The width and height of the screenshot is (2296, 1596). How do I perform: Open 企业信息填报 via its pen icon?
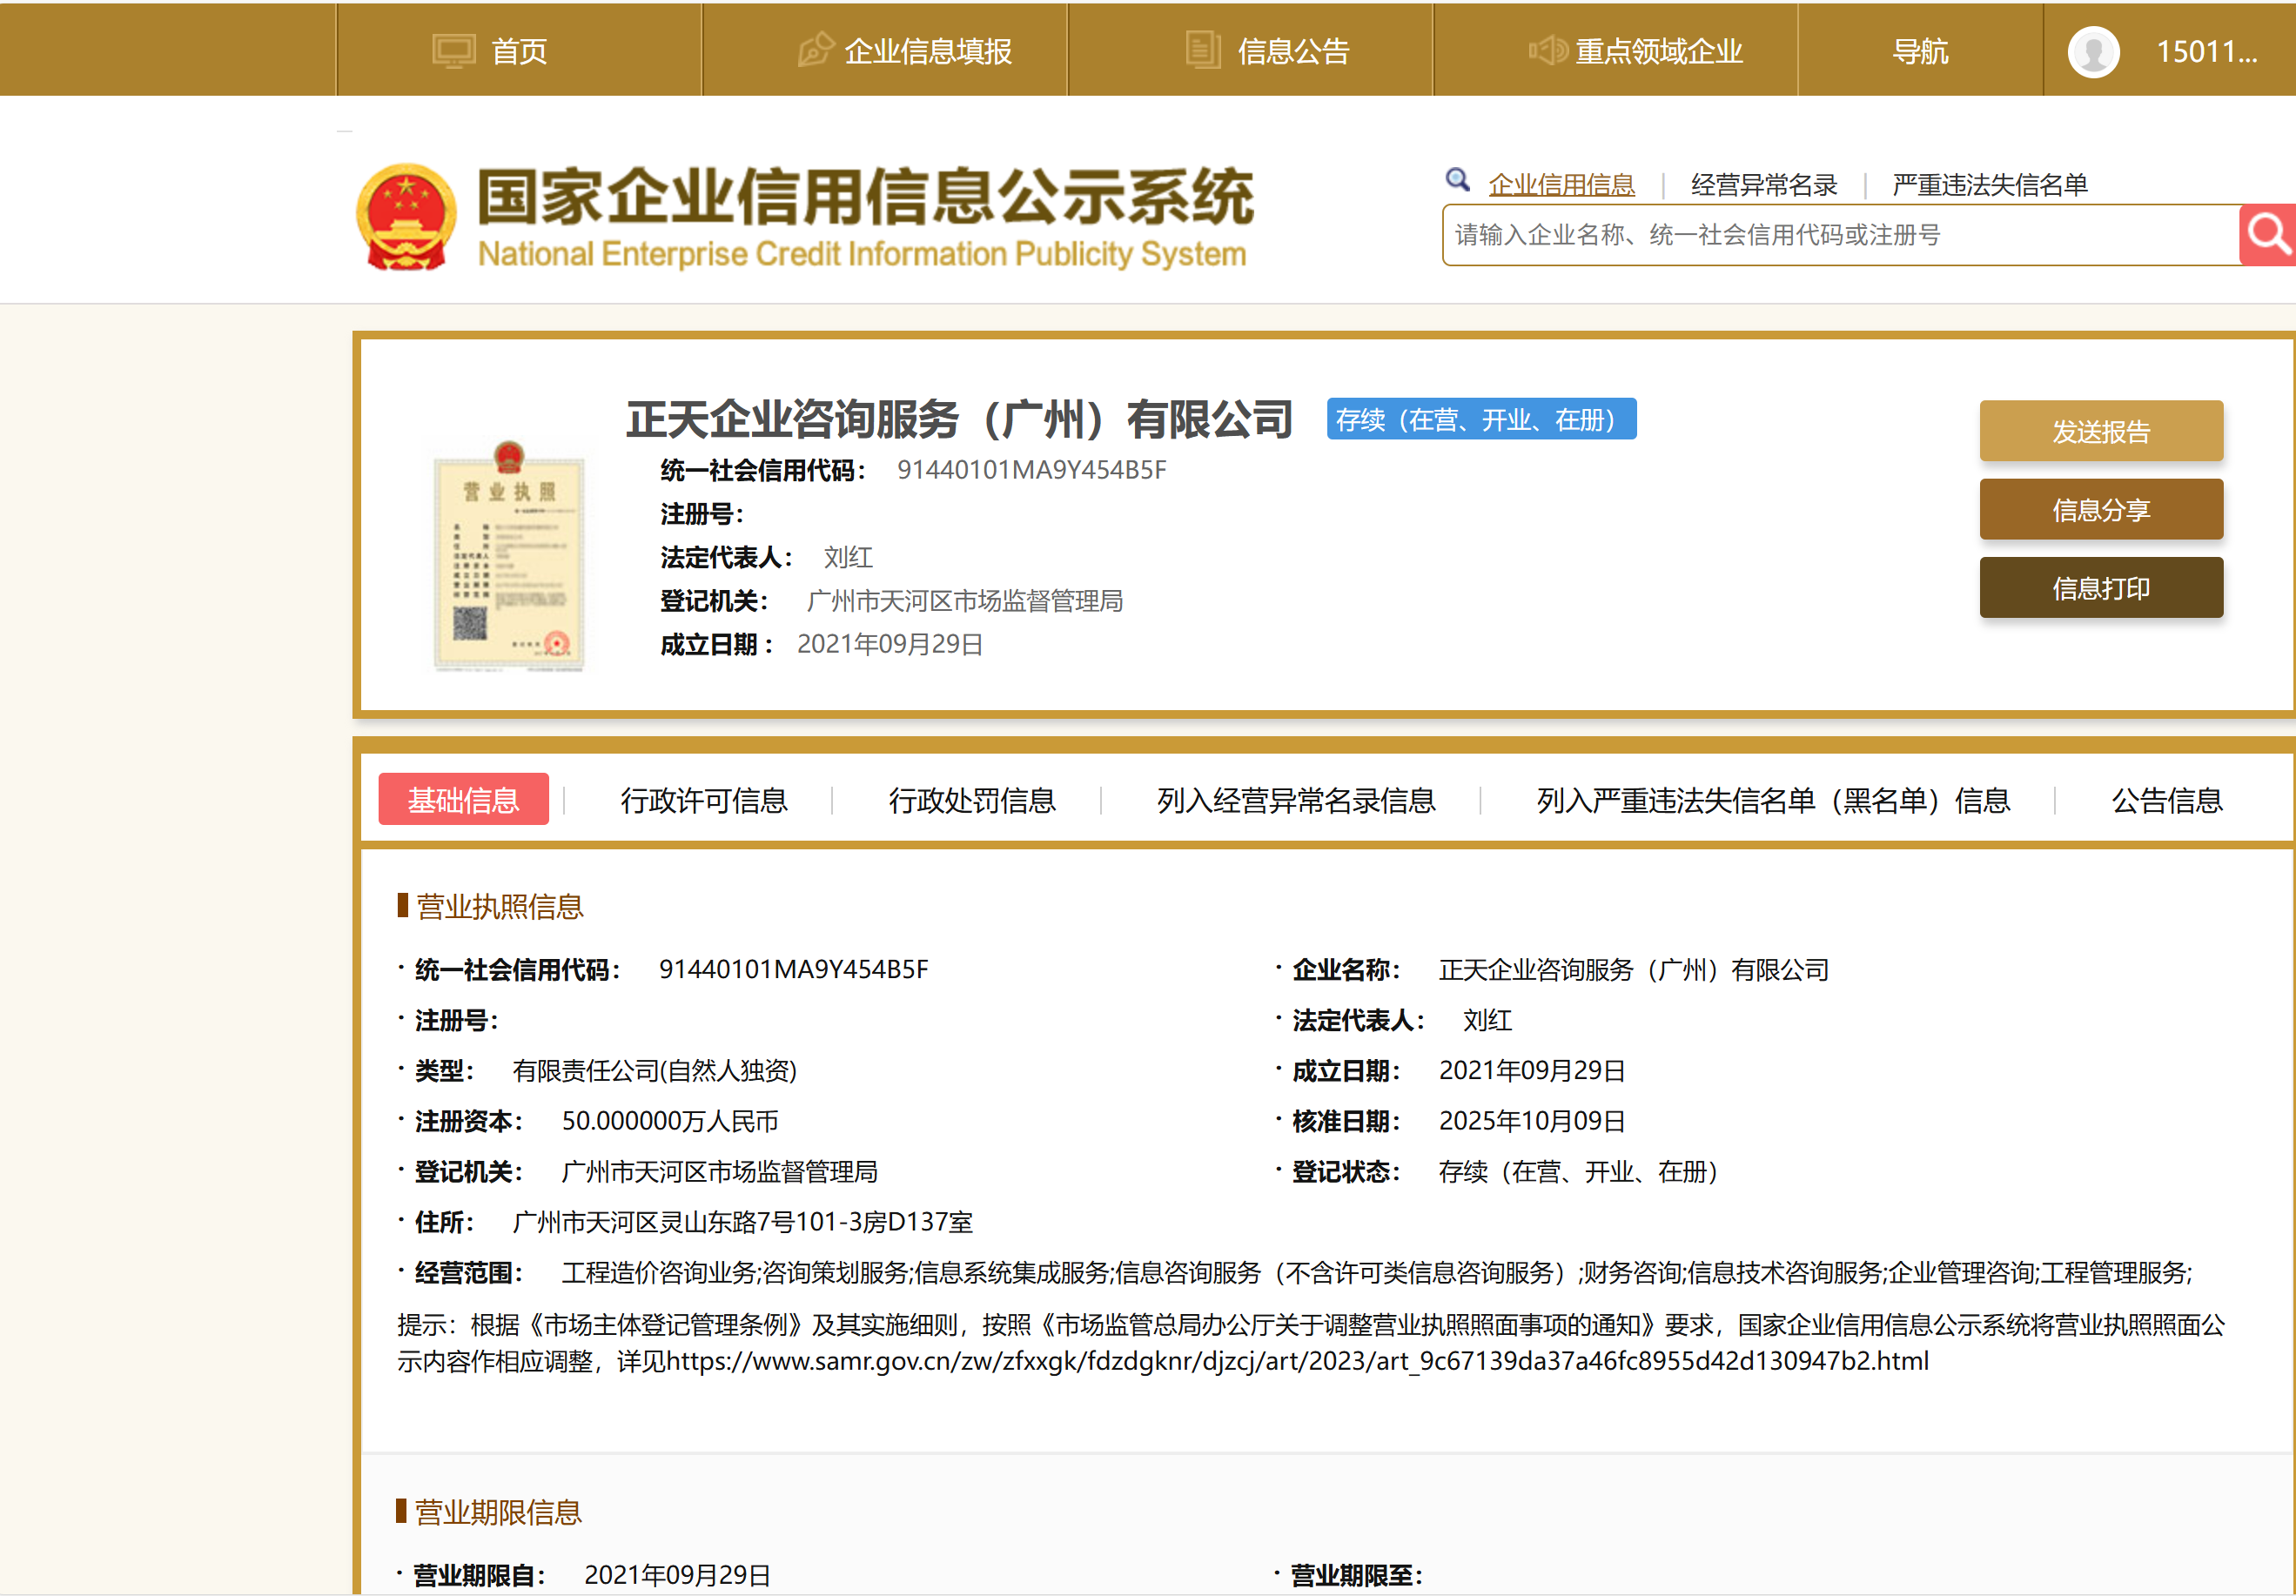click(x=815, y=49)
